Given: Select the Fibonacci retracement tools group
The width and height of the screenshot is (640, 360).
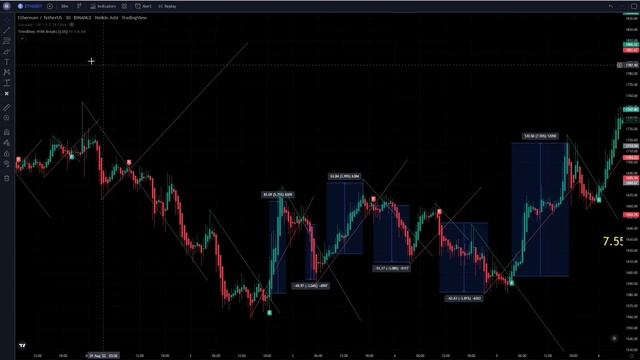Looking at the screenshot, I should point(7,41).
